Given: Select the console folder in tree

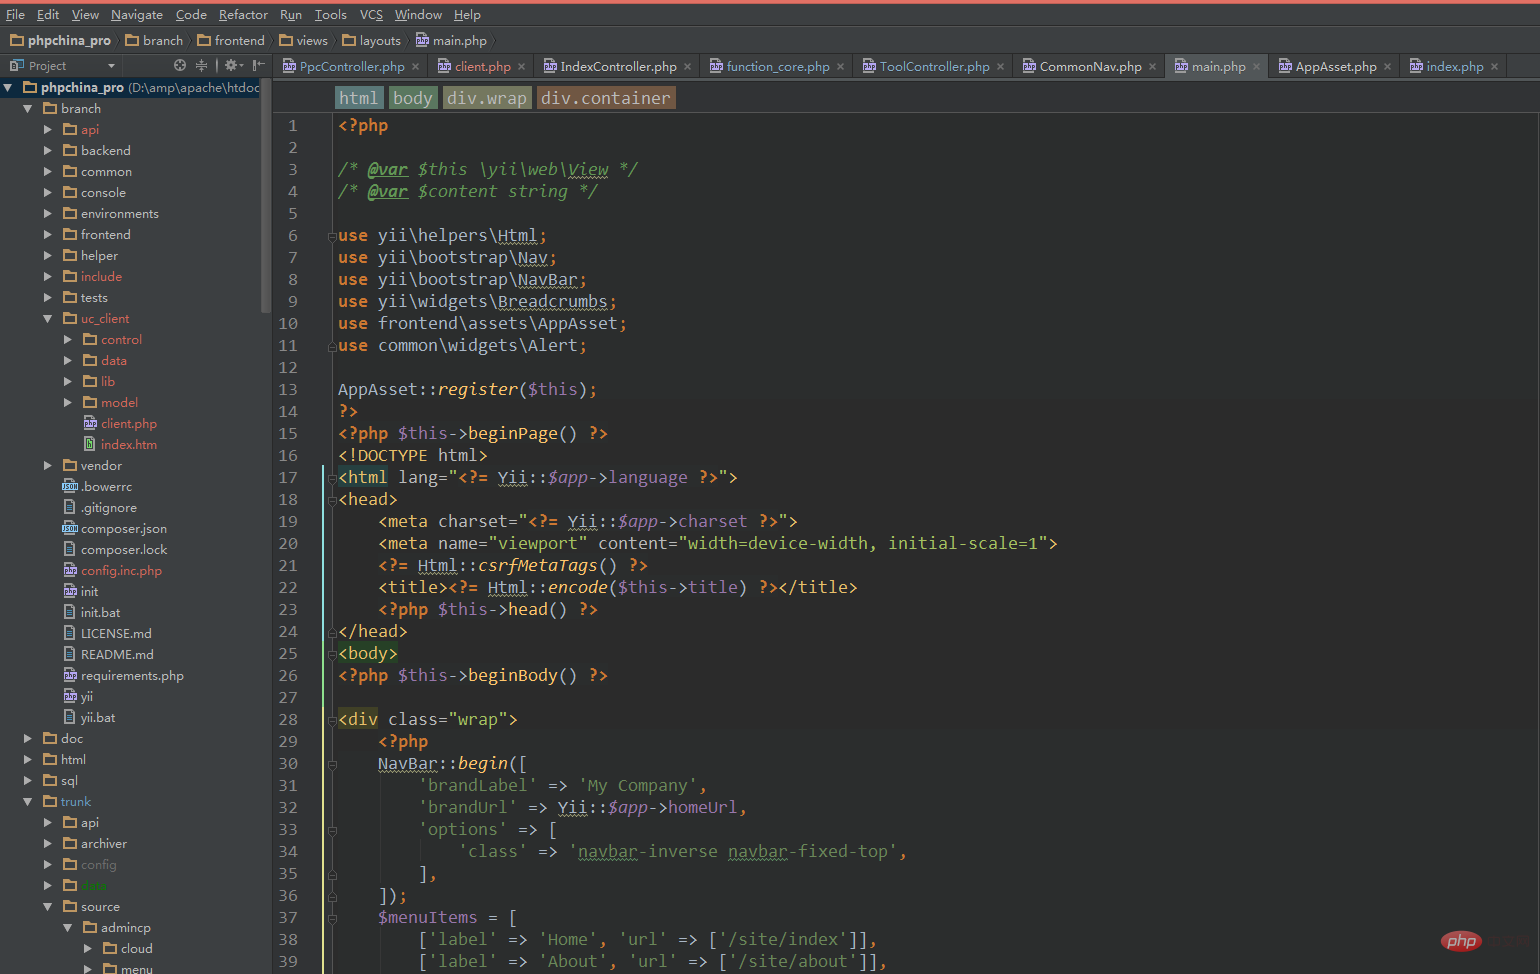Looking at the screenshot, I should [103, 192].
